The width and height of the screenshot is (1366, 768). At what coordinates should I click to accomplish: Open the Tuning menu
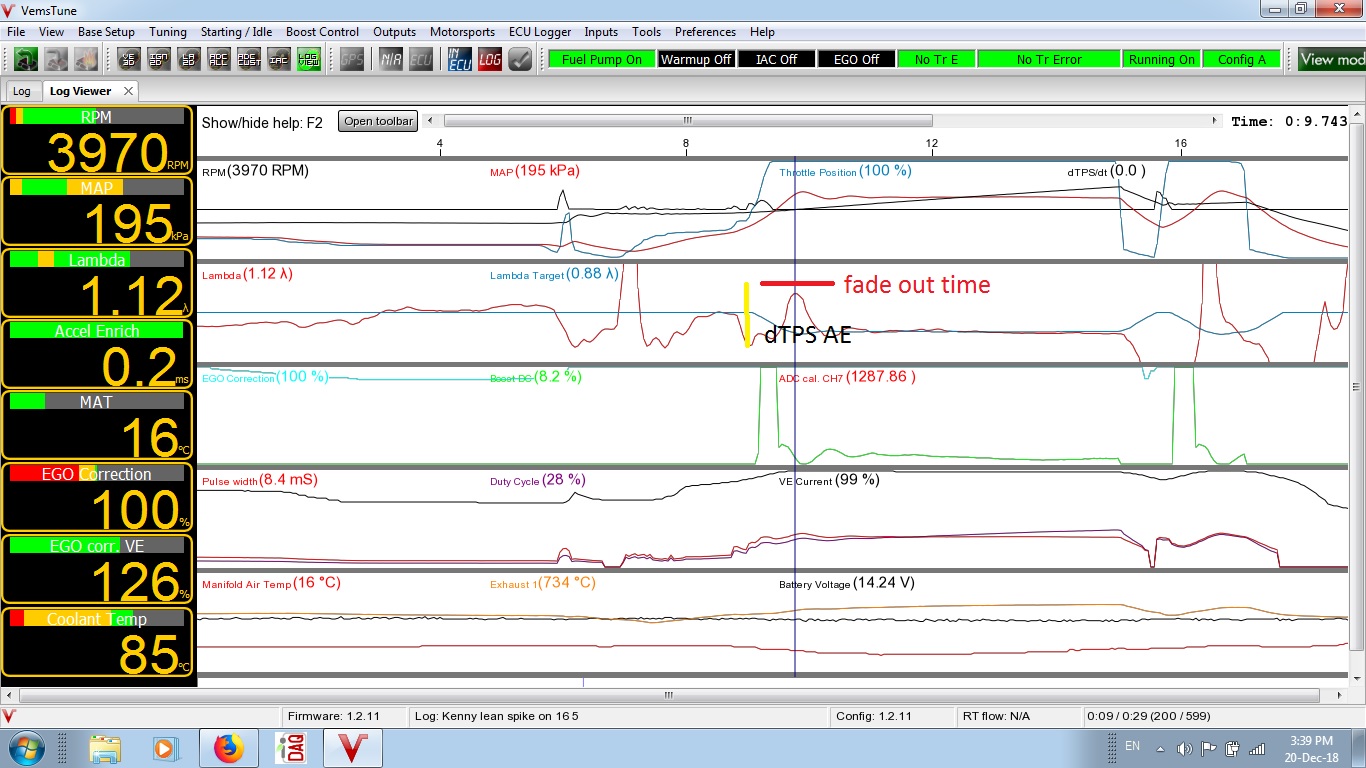tap(169, 32)
